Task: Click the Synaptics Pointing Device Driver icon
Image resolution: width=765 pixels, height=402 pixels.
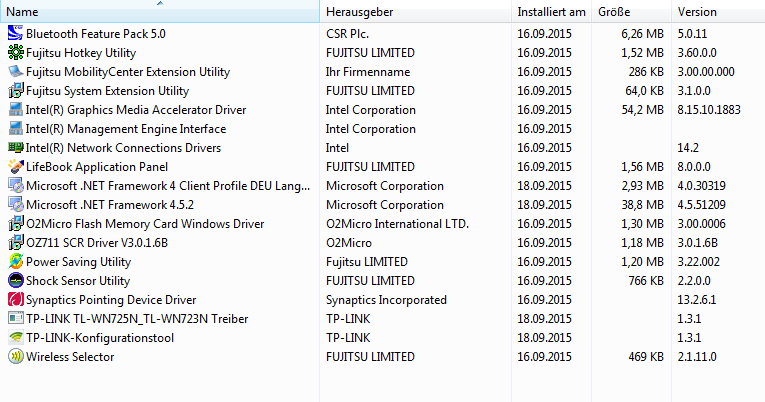Action: point(16,300)
